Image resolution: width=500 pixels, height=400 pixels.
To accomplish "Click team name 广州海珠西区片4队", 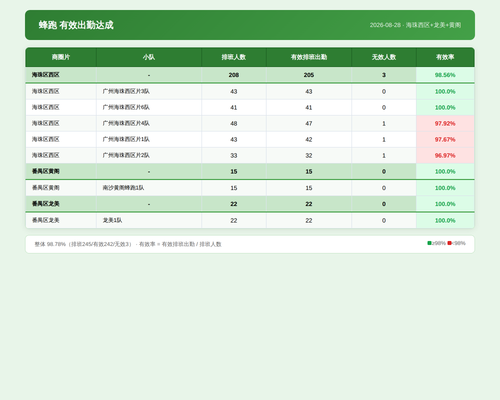I will [x=126, y=123].
